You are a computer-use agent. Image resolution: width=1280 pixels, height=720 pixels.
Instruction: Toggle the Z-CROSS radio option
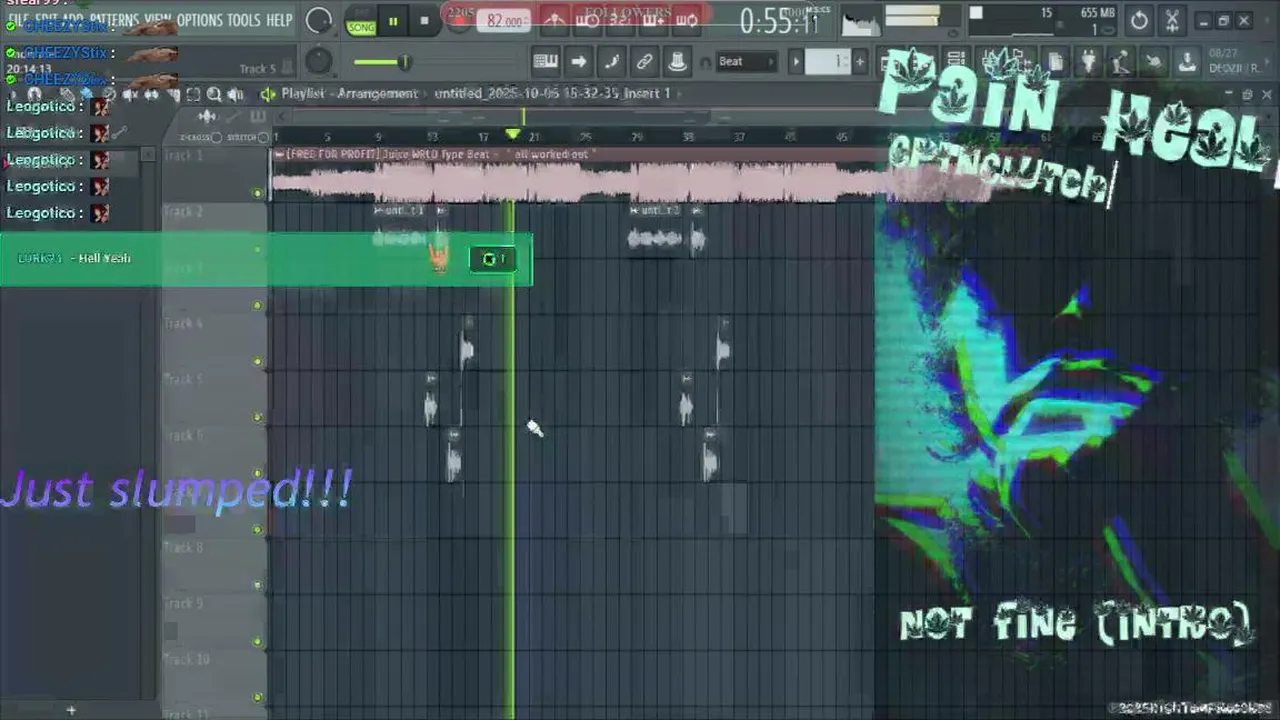tap(216, 137)
